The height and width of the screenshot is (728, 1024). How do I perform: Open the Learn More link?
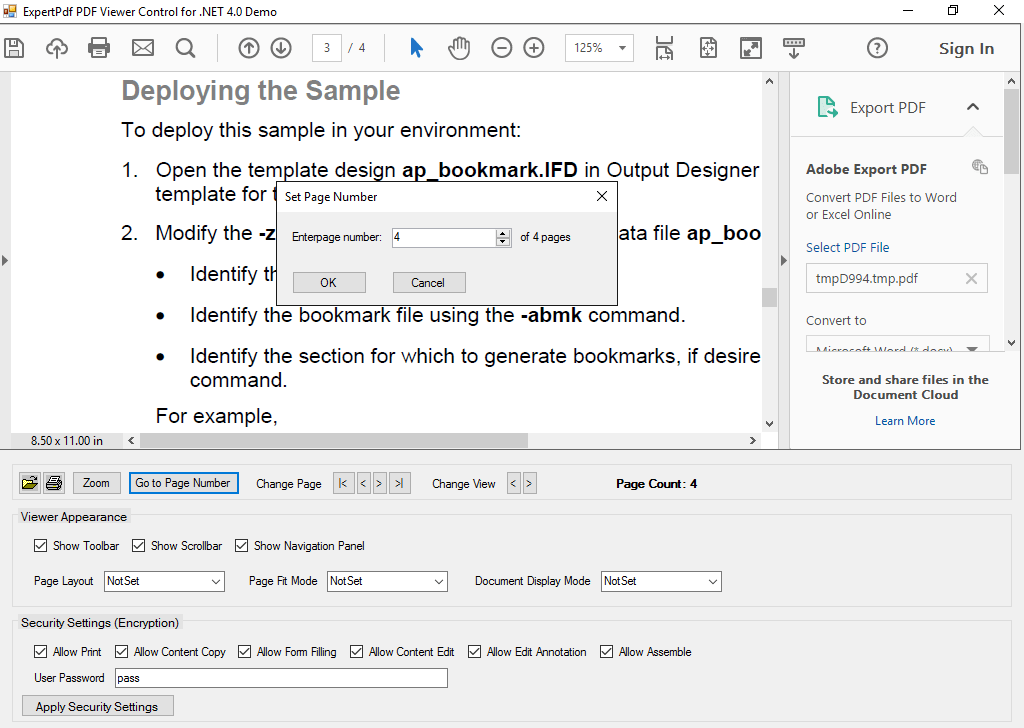tap(904, 420)
